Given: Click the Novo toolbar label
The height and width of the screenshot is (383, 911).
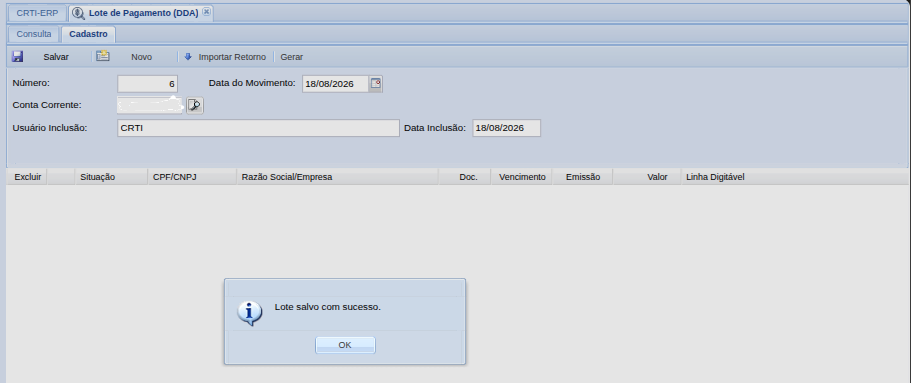Looking at the screenshot, I should (x=141, y=57).
